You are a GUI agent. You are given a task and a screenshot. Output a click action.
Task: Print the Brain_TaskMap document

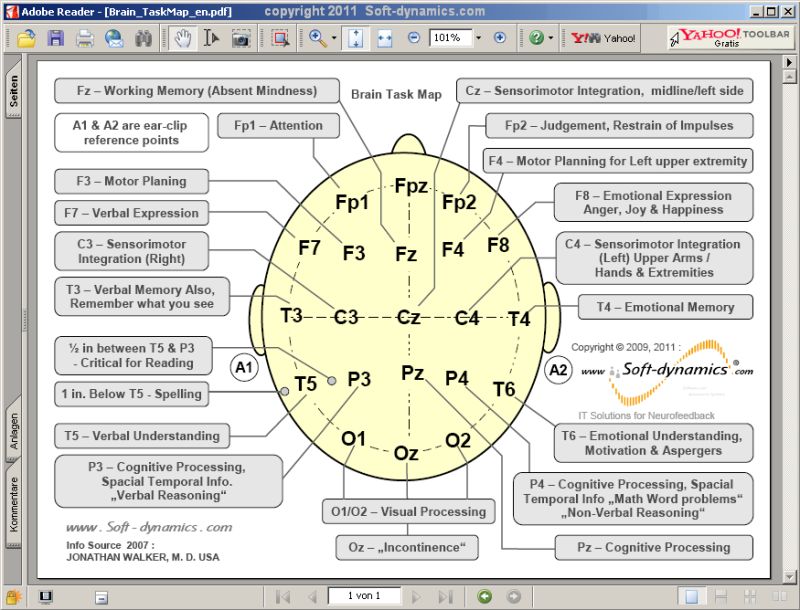click(84, 38)
